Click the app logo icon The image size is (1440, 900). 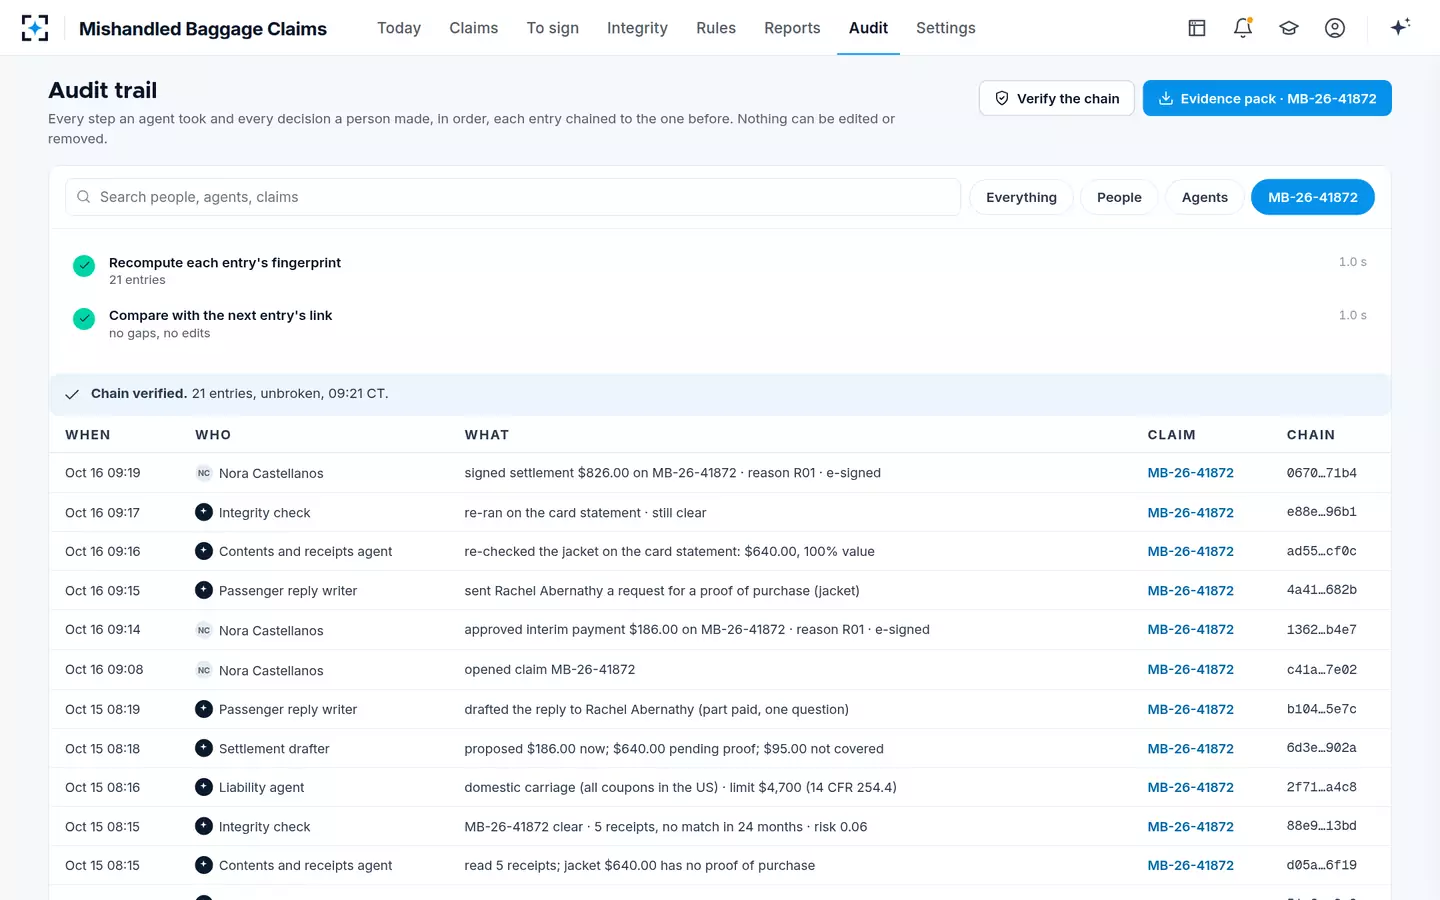pos(35,28)
